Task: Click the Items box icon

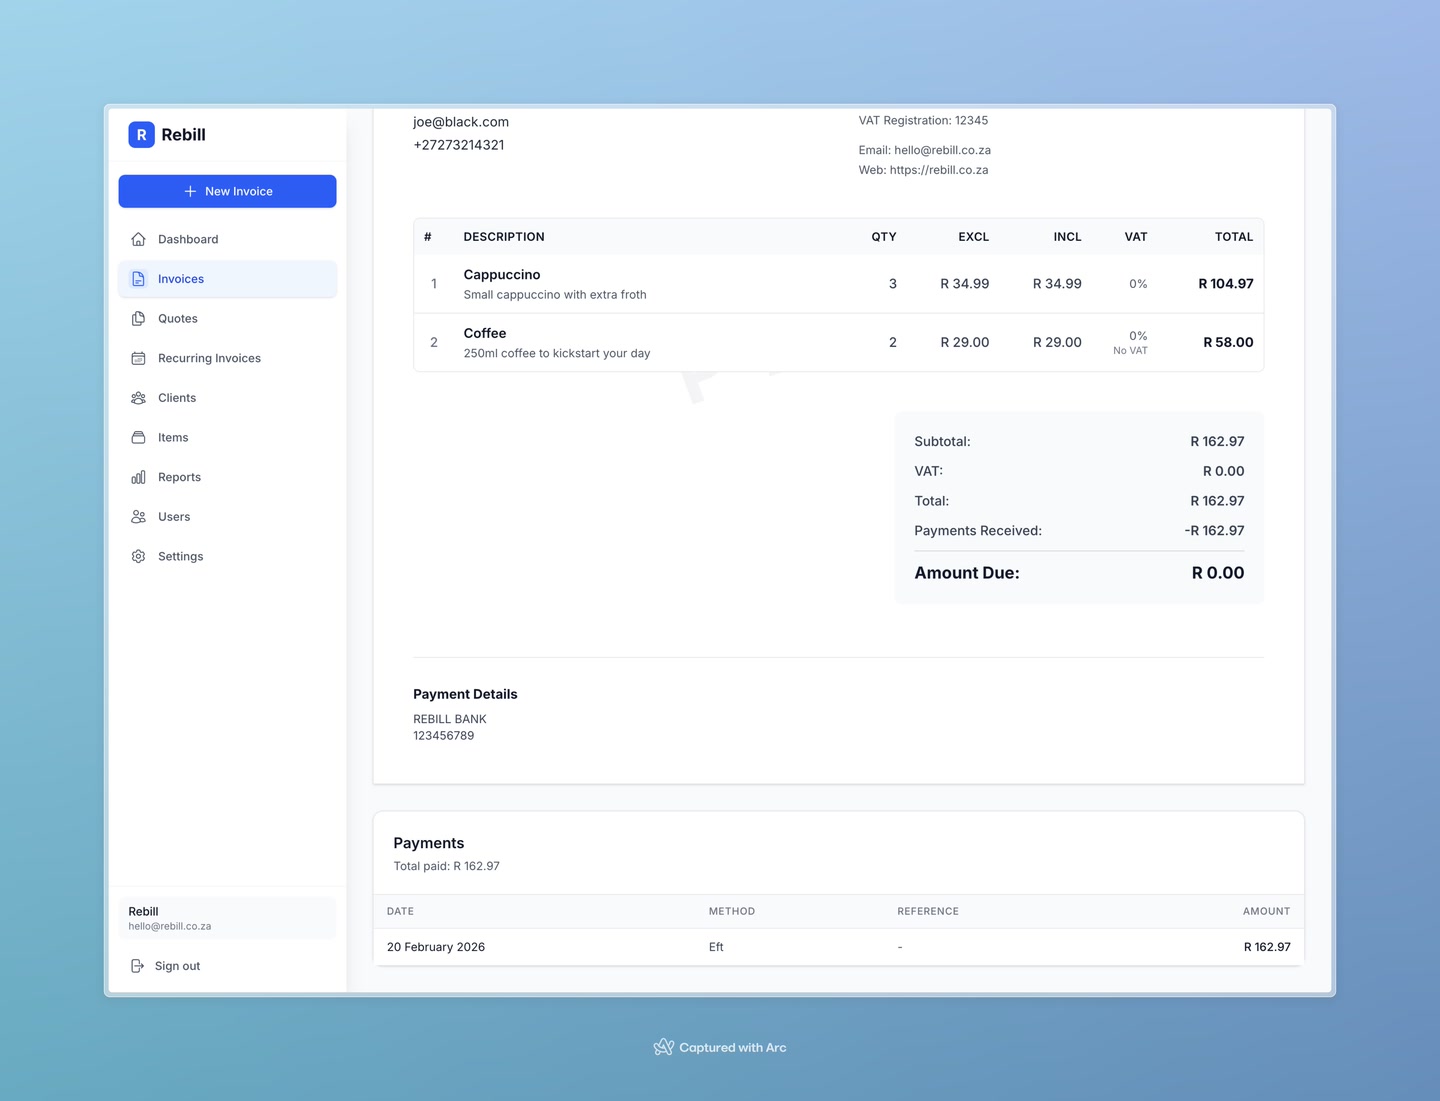Action: point(138,437)
